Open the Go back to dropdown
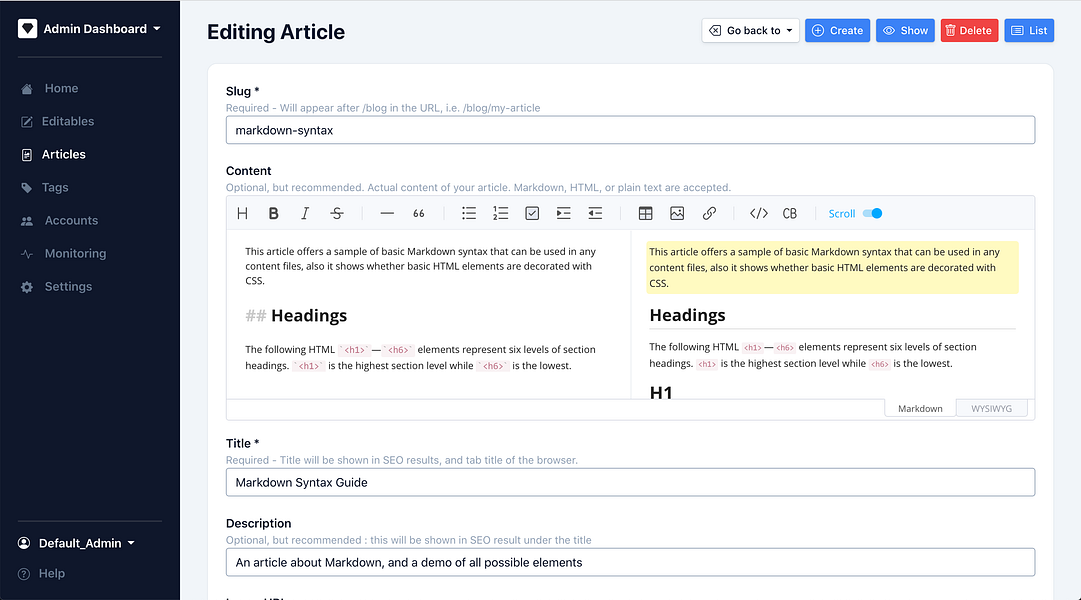This screenshot has height=600, width=1081. point(751,30)
